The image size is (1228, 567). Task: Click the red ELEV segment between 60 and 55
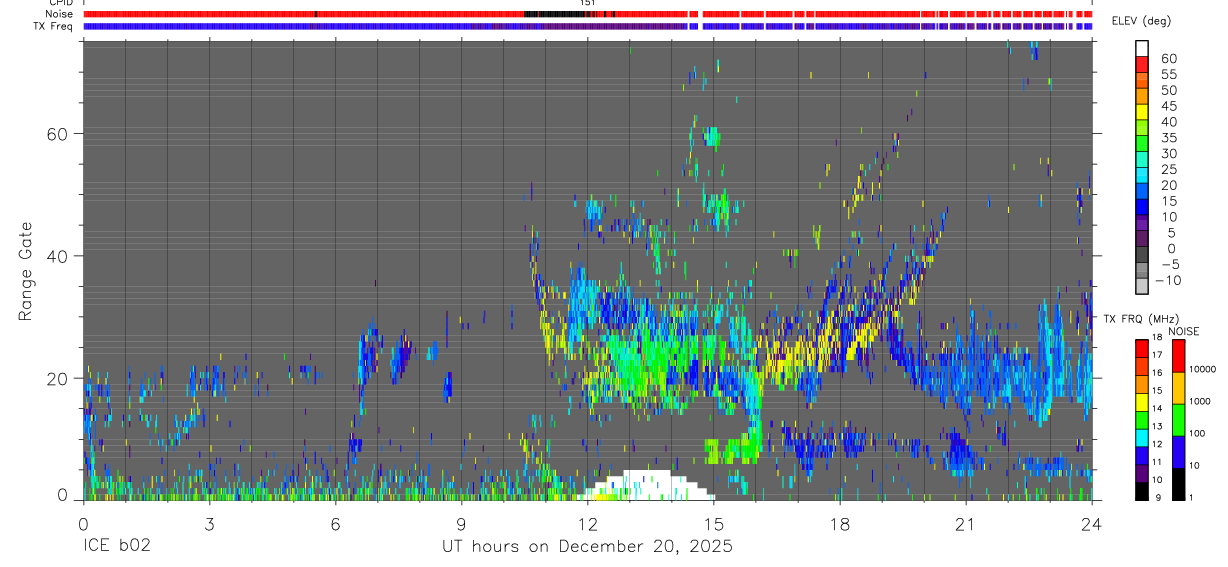point(1142,66)
